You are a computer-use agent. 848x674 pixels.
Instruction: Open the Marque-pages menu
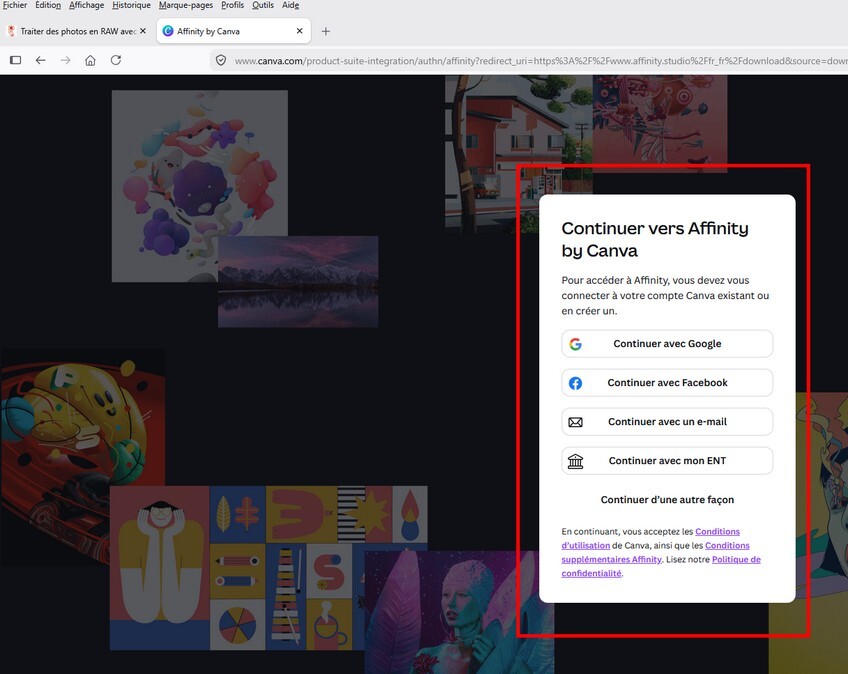[186, 5]
